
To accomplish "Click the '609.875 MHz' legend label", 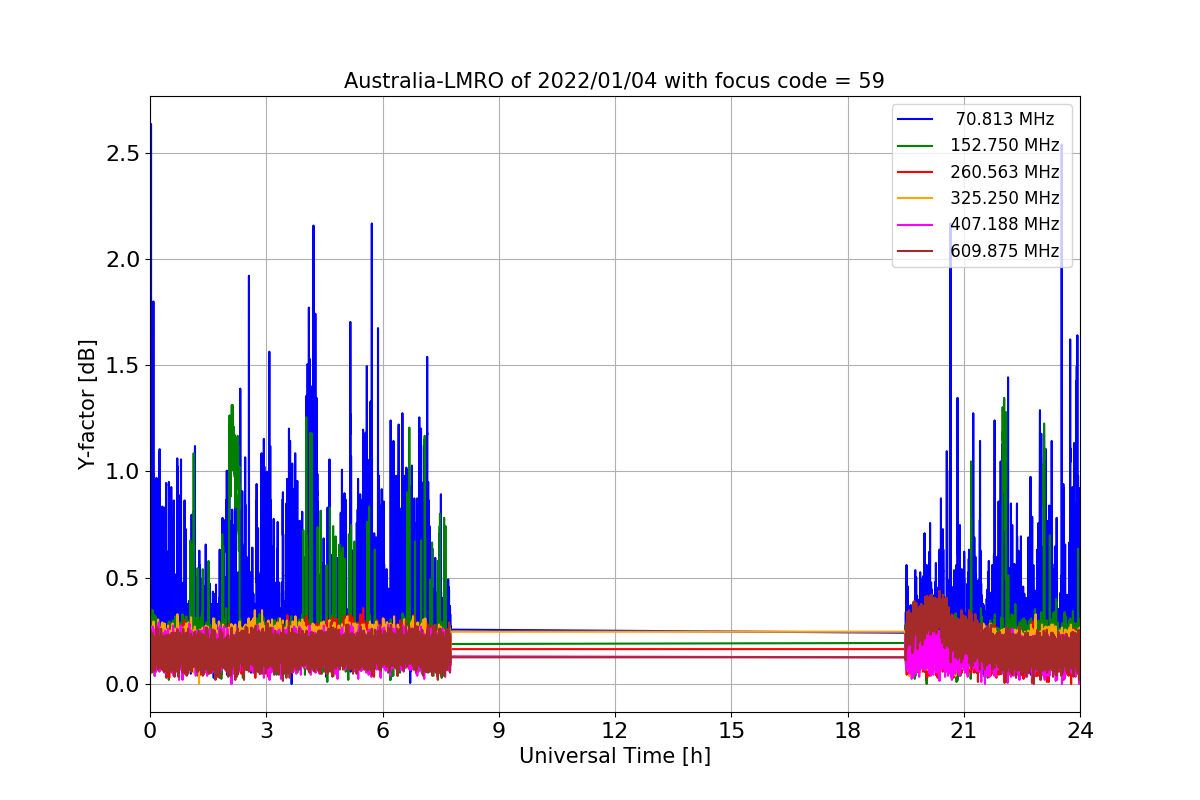I will [x=1005, y=251].
